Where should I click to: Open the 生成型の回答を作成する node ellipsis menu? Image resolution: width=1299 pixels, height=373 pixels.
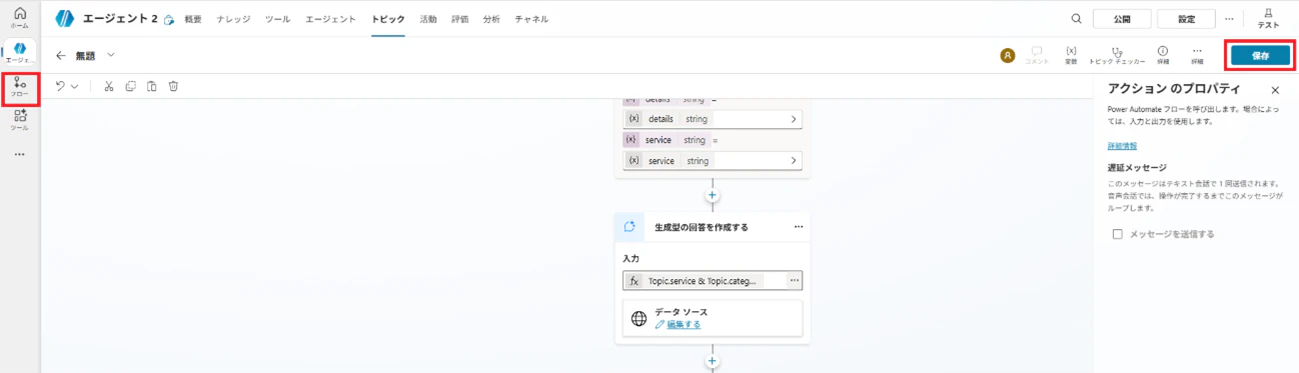(798, 227)
